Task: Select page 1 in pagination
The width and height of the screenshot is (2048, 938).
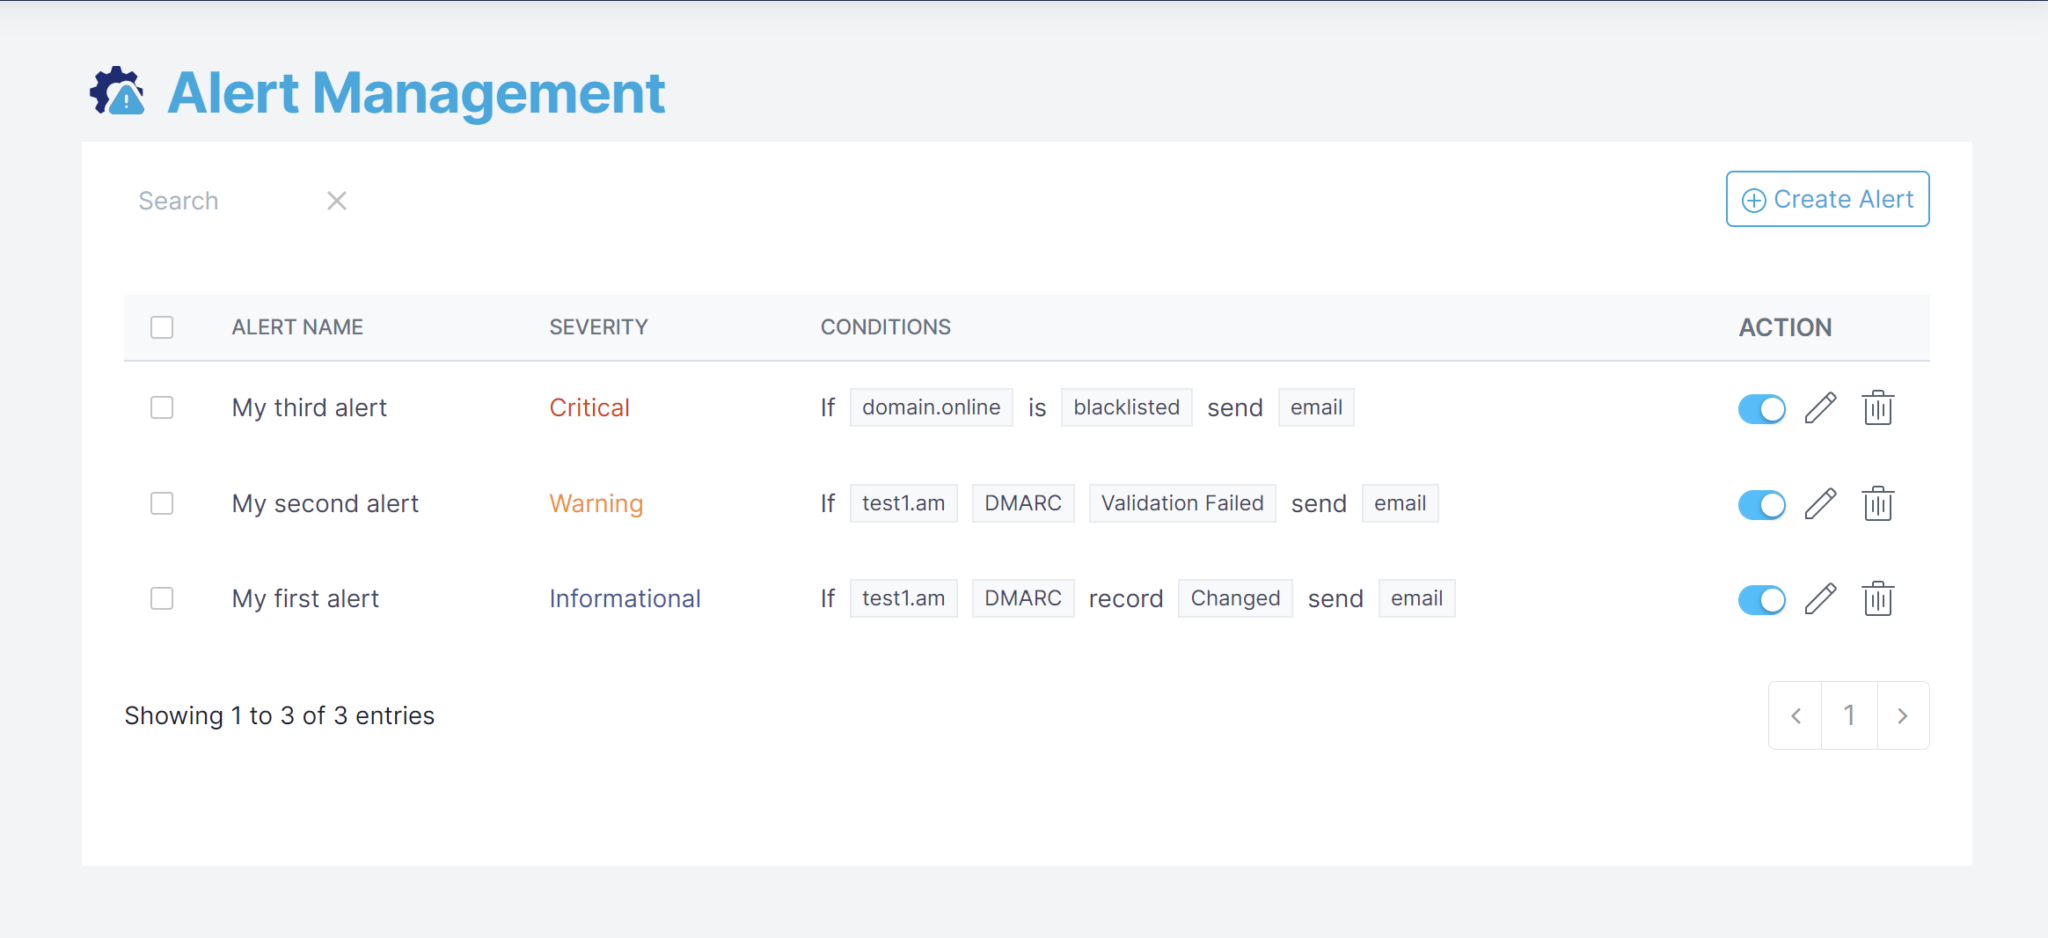Action: [x=1849, y=715]
